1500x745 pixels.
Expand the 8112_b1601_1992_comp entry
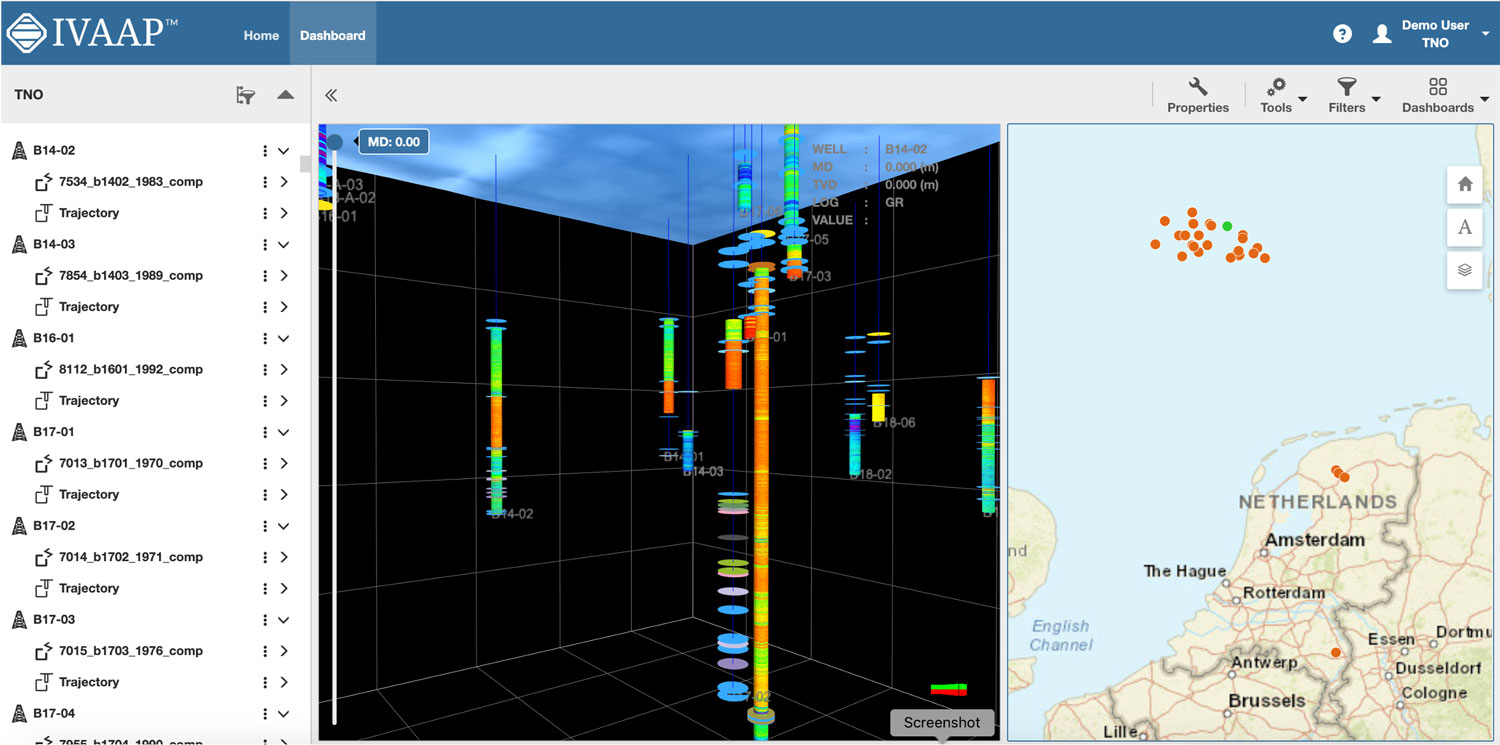click(284, 369)
